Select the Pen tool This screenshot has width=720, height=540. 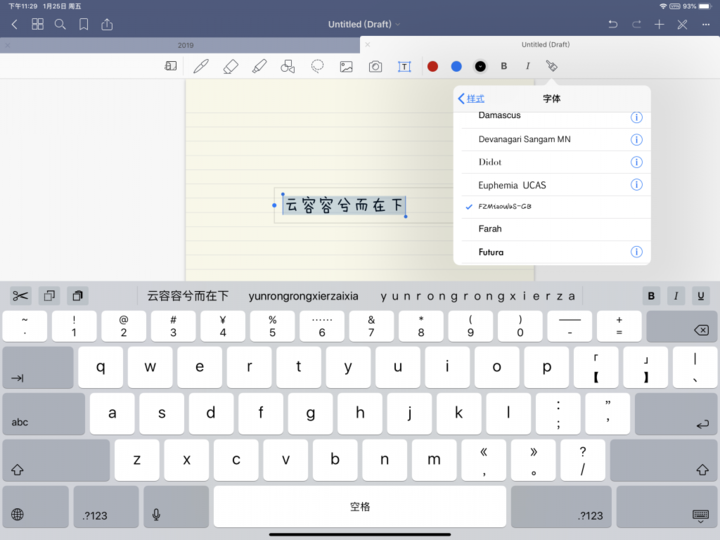201,67
